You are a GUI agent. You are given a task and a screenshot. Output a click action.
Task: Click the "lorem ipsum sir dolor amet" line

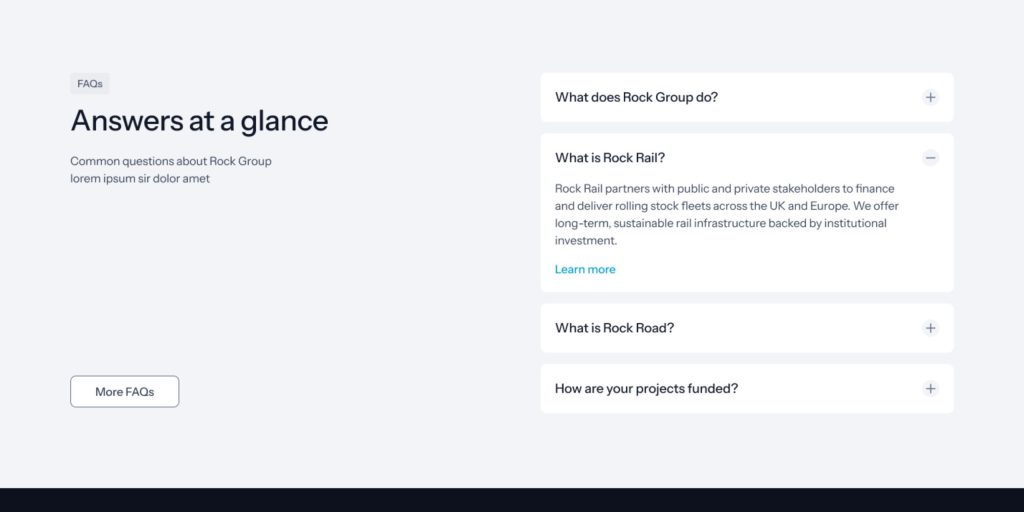(x=140, y=178)
